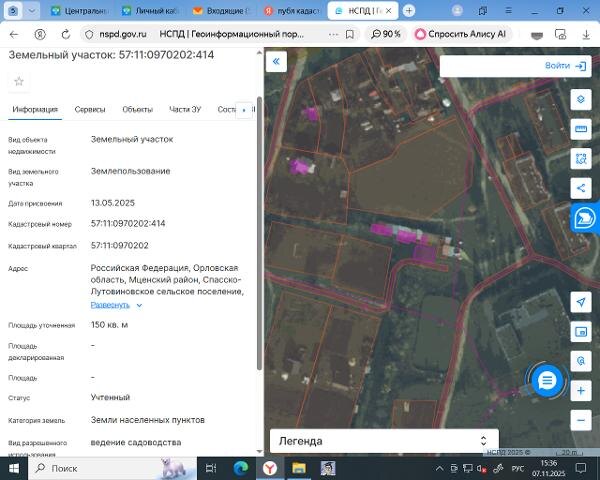Open the overview map window icon
This screenshot has width=600, height=480.
[580, 331]
